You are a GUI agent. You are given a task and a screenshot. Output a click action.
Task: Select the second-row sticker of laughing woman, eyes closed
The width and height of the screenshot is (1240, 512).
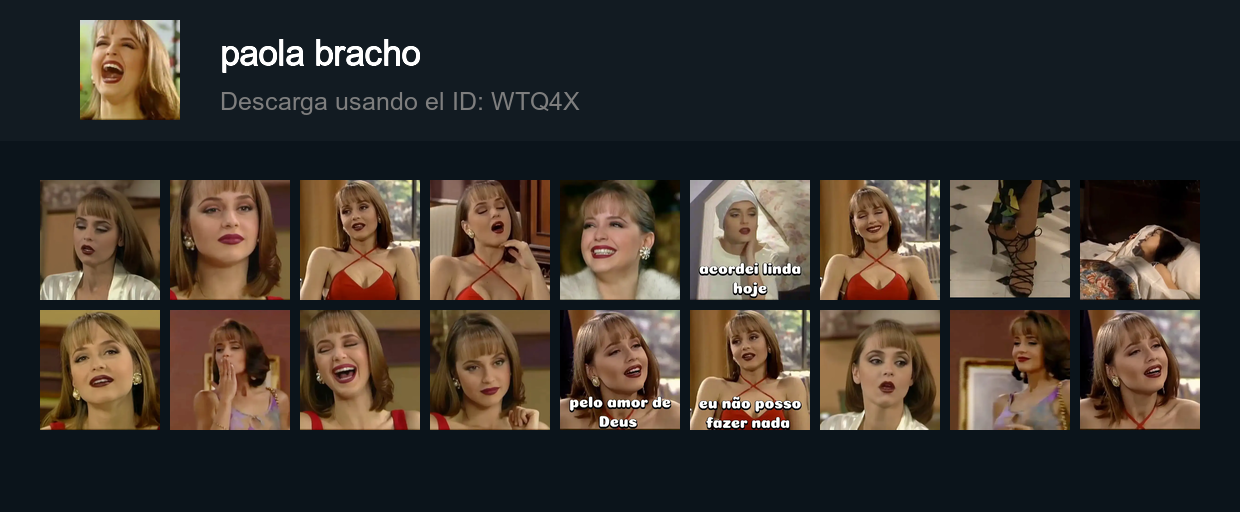(360, 370)
